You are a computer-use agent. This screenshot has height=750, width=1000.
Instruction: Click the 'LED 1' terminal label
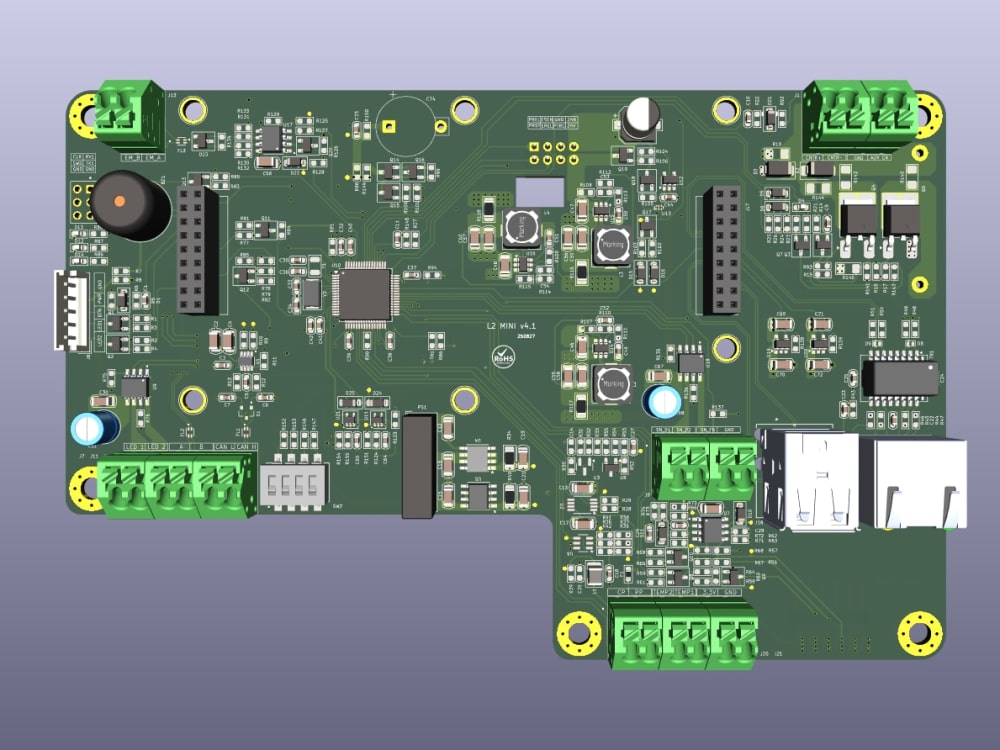coord(135,447)
